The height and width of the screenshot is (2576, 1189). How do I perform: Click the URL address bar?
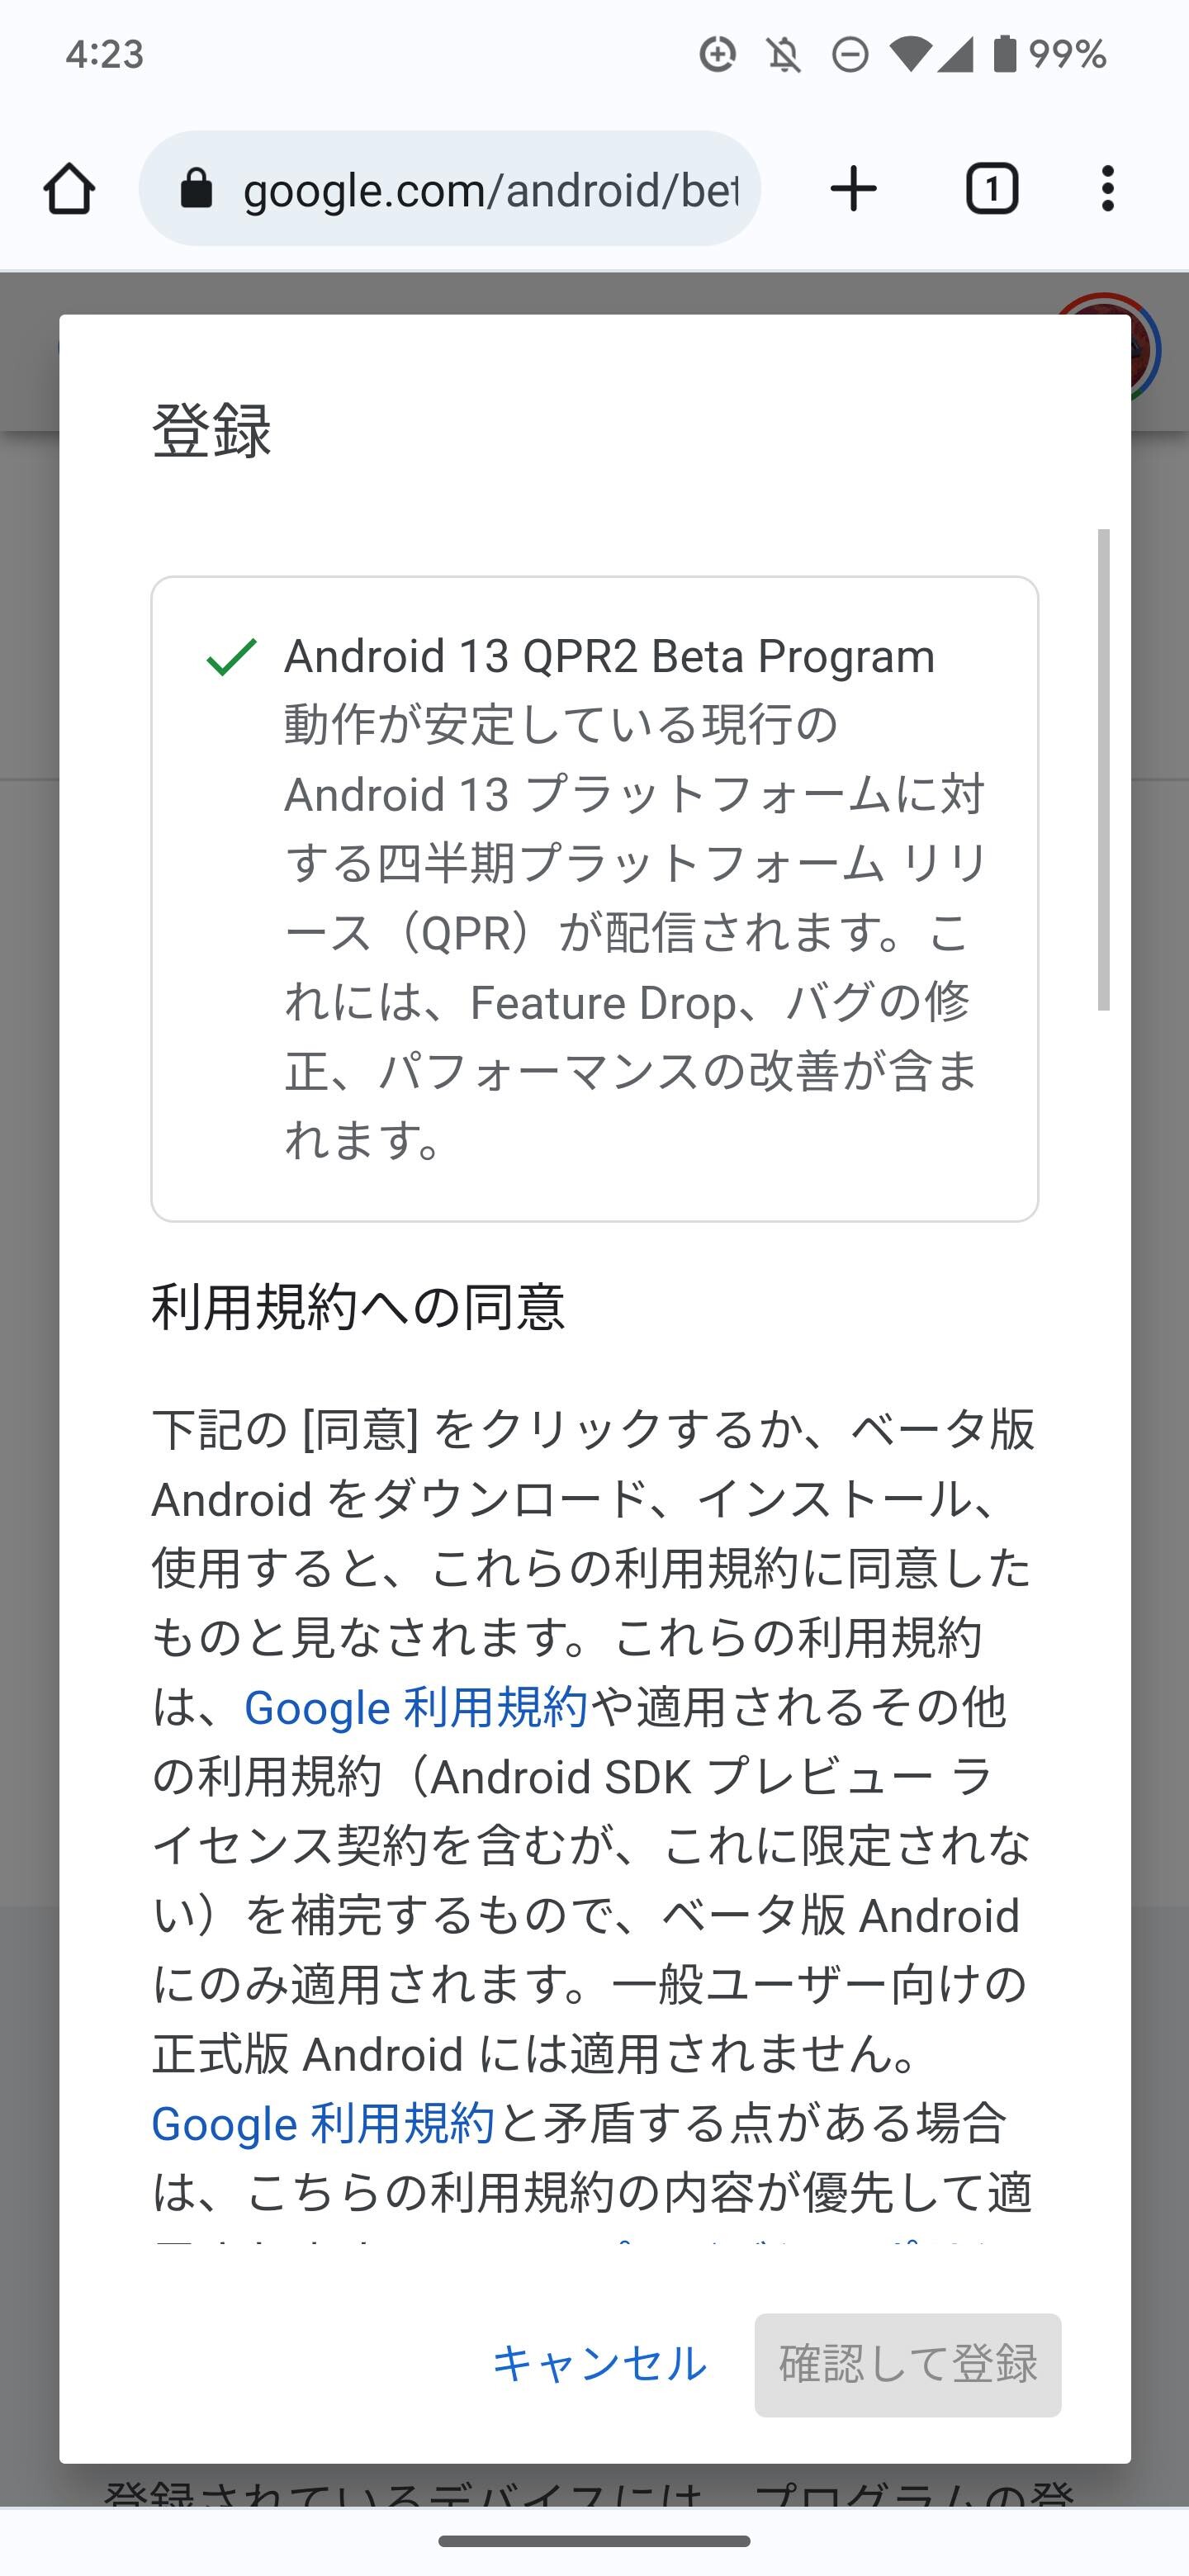[x=449, y=188]
